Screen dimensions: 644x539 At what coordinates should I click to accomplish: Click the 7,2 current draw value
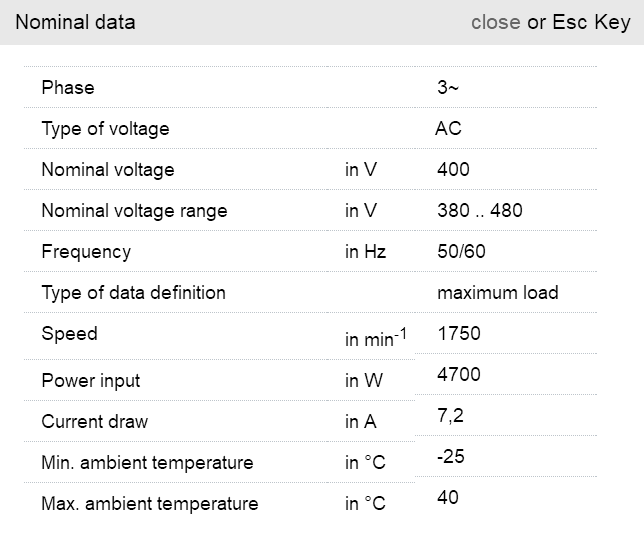[x=450, y=416]
